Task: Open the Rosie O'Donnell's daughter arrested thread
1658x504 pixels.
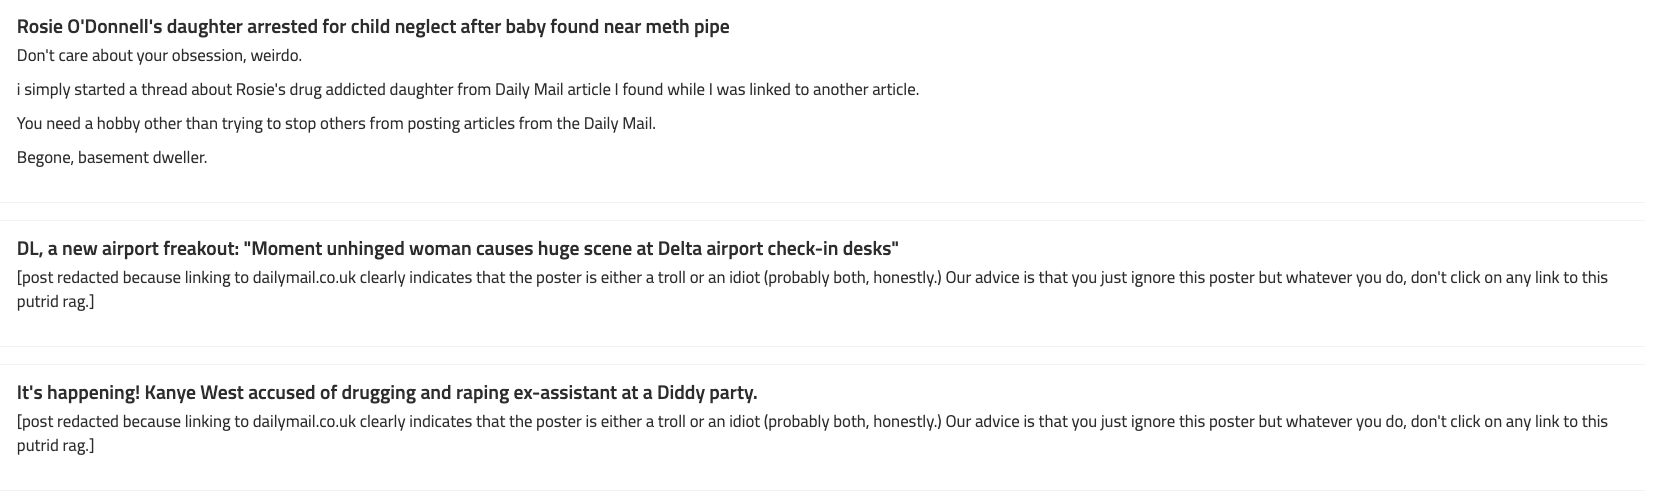Action: tap(373, 27)
